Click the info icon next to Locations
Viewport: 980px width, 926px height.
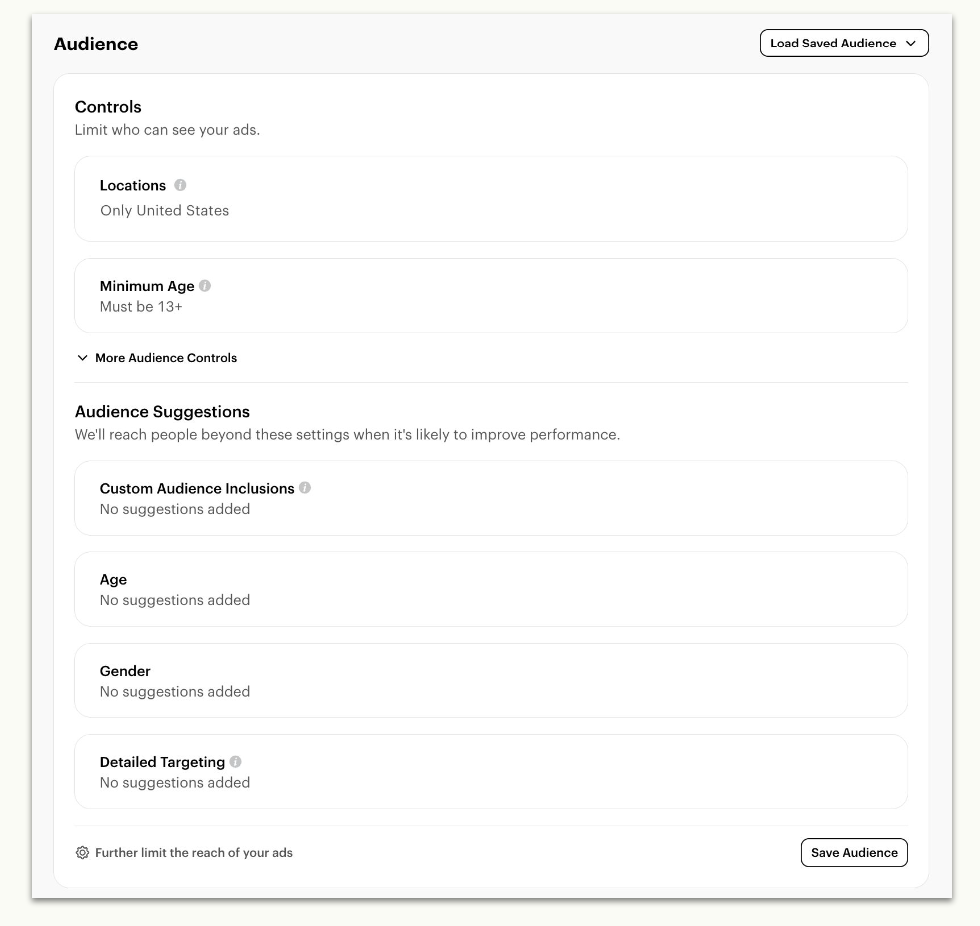pos(180,185)
